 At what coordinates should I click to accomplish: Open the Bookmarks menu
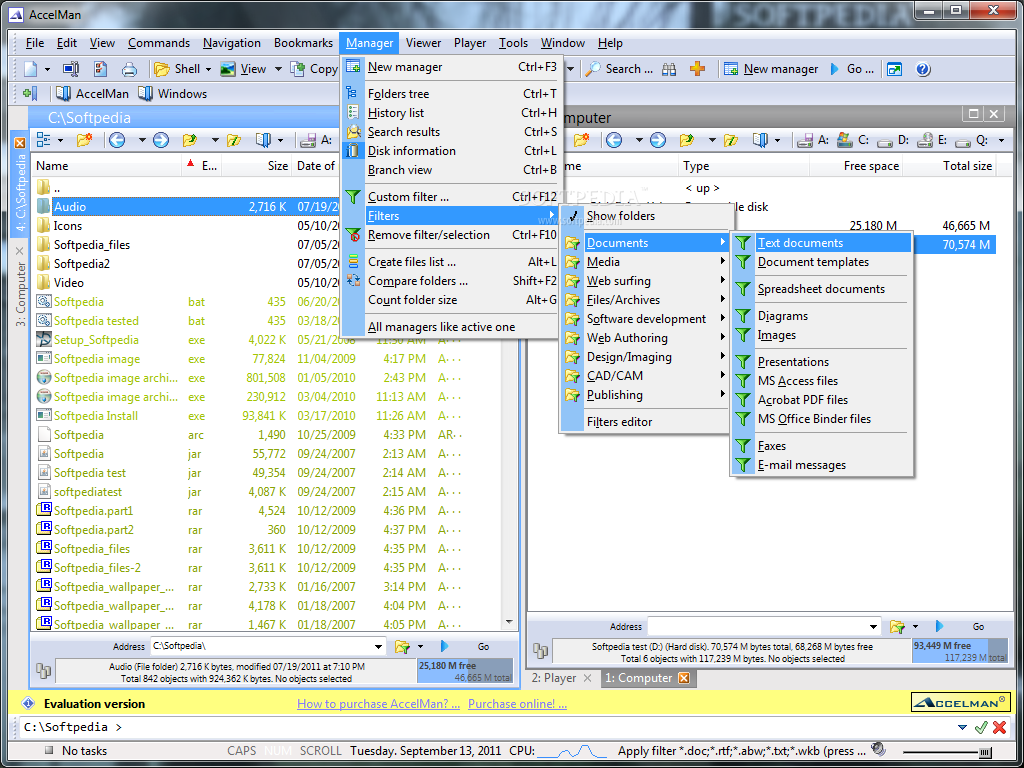[x=303, y=43]
